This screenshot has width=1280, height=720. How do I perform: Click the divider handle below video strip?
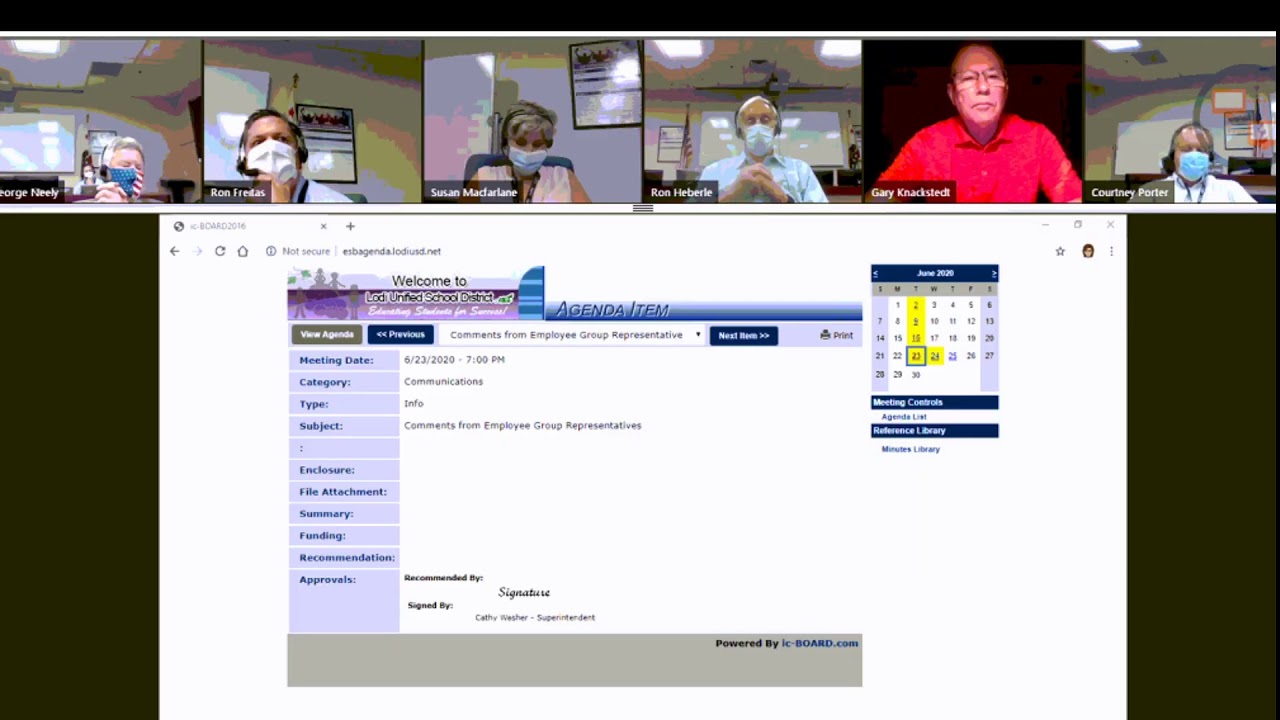coord(643,208)
